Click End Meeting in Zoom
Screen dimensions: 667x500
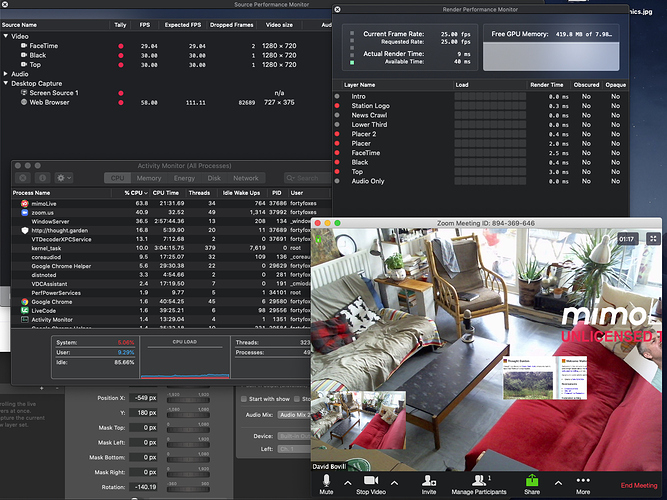click(x=638, y=485)
